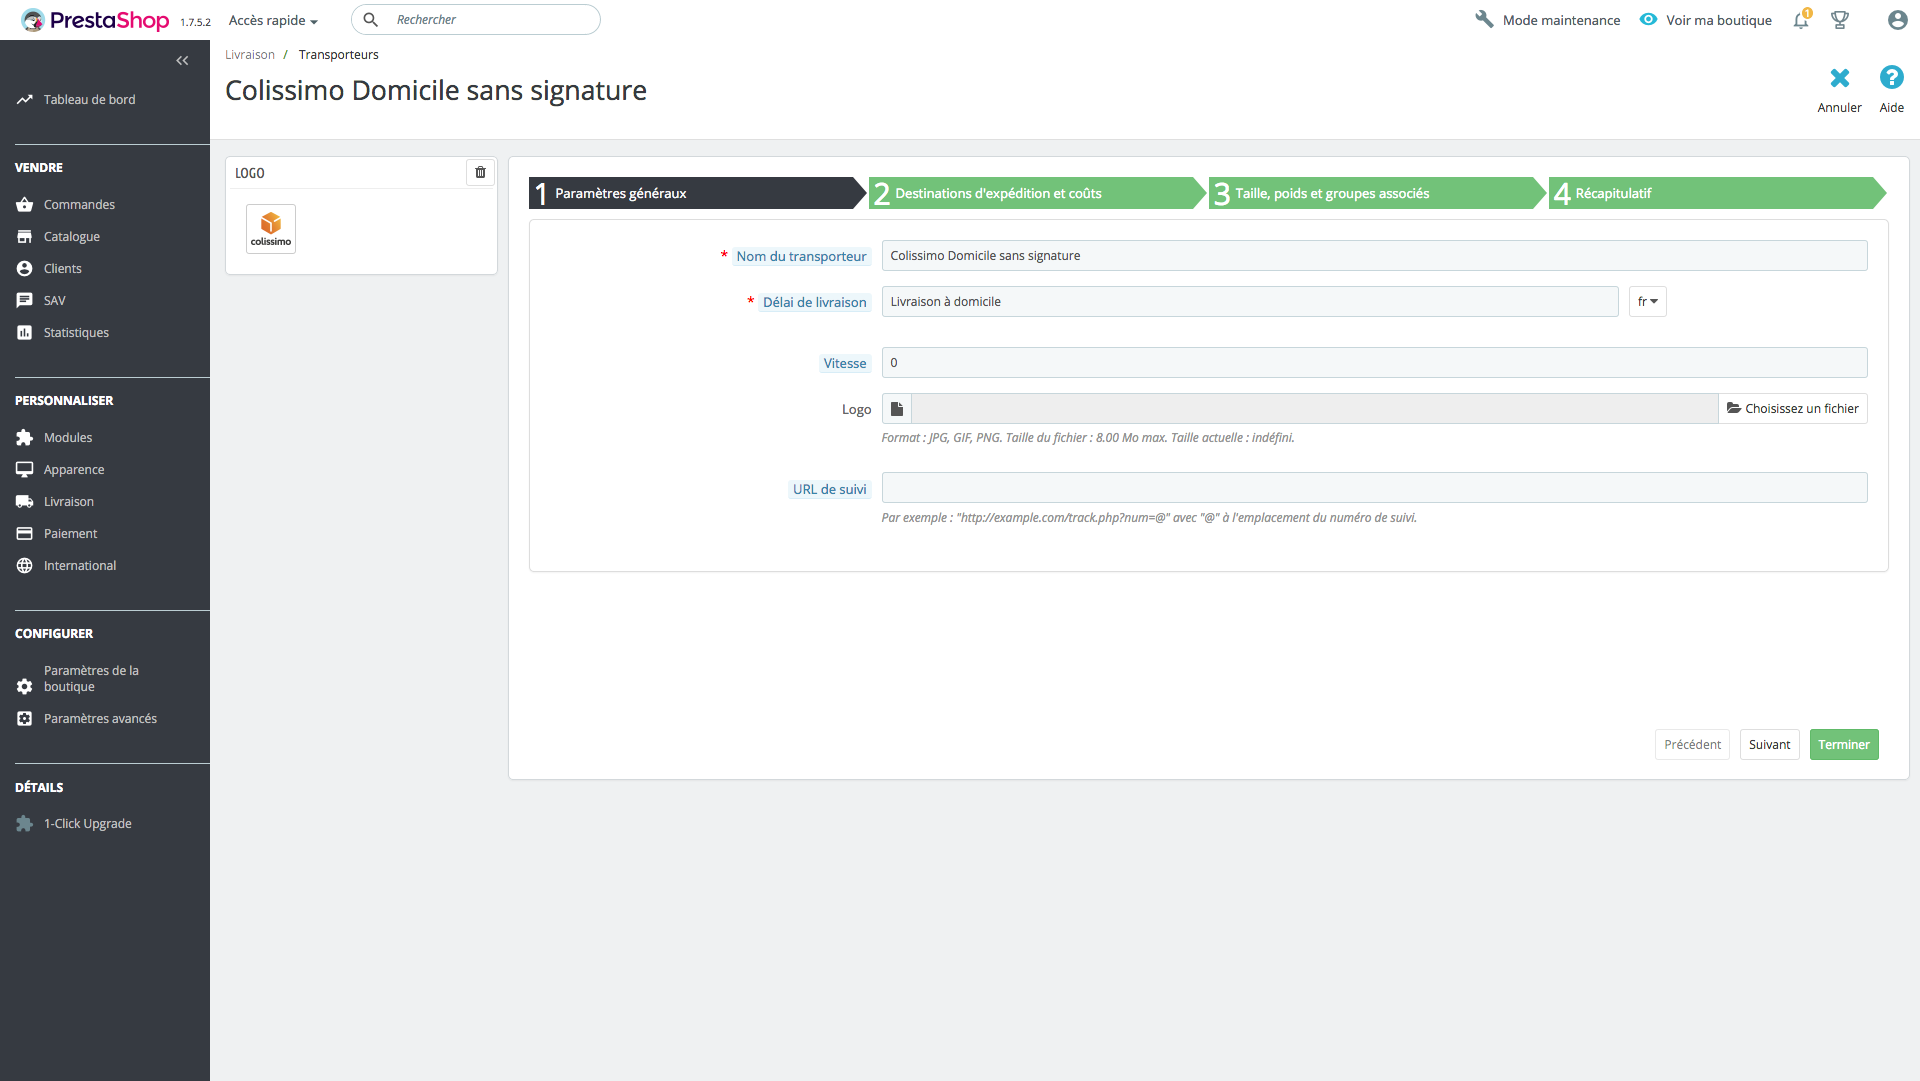The height and width of the screenshot is (1081, 1920).
Task: Click the Clients person icon
Action: pos(24,269)
